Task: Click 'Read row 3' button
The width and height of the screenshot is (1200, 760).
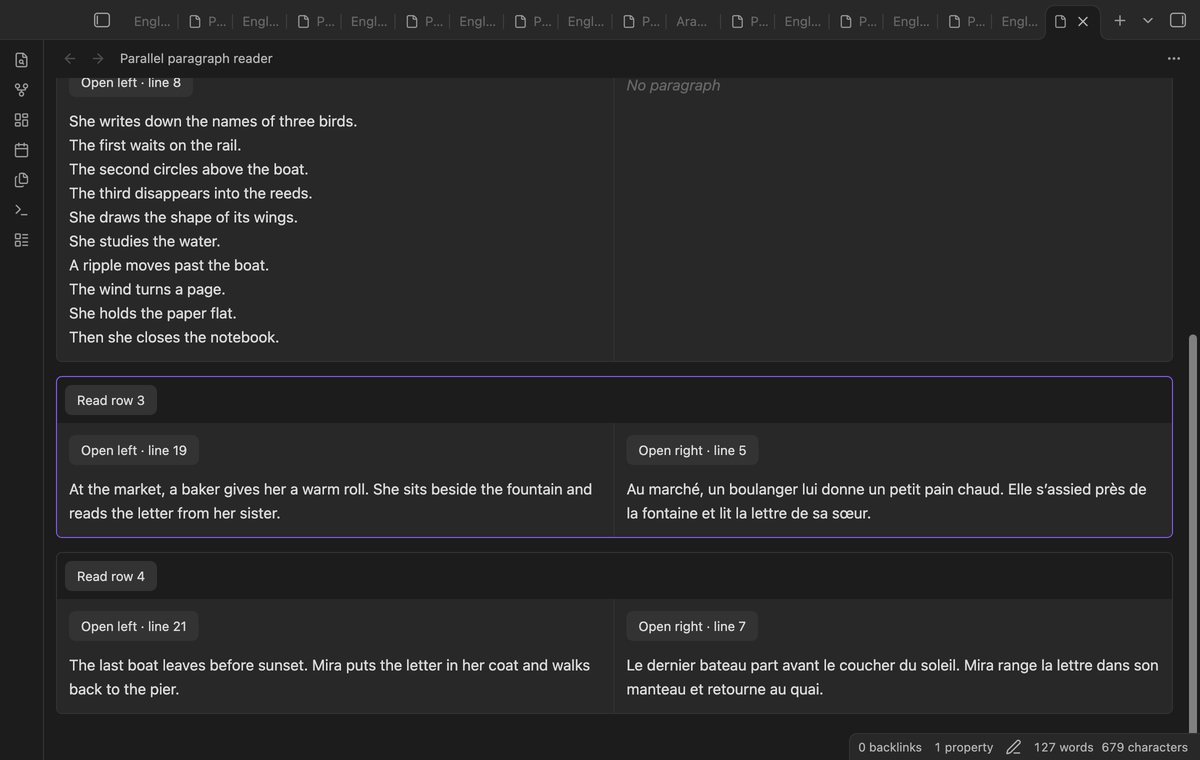Action: pyautogui.click(x=111, y=400)
